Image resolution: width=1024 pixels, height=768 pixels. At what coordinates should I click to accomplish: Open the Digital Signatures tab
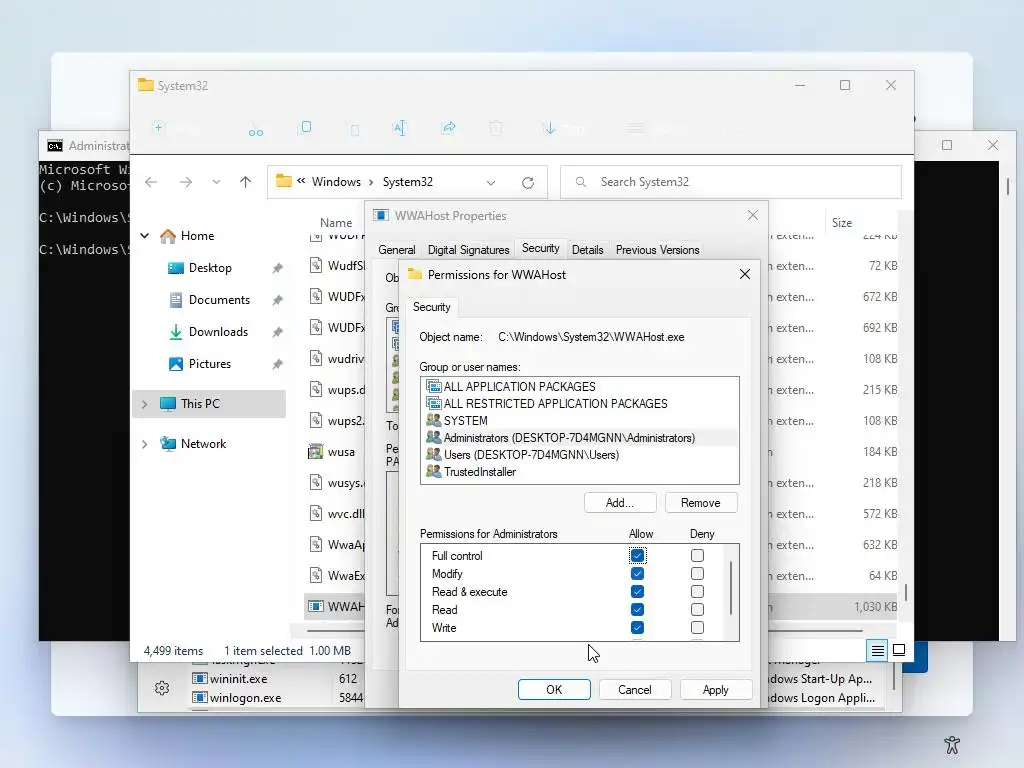click(x=468, y=249)
